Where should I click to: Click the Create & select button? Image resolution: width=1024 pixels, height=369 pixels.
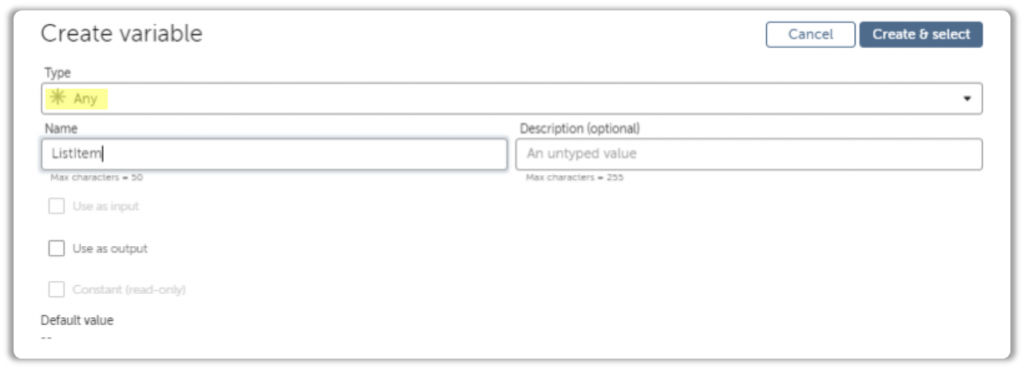(921, 35)
